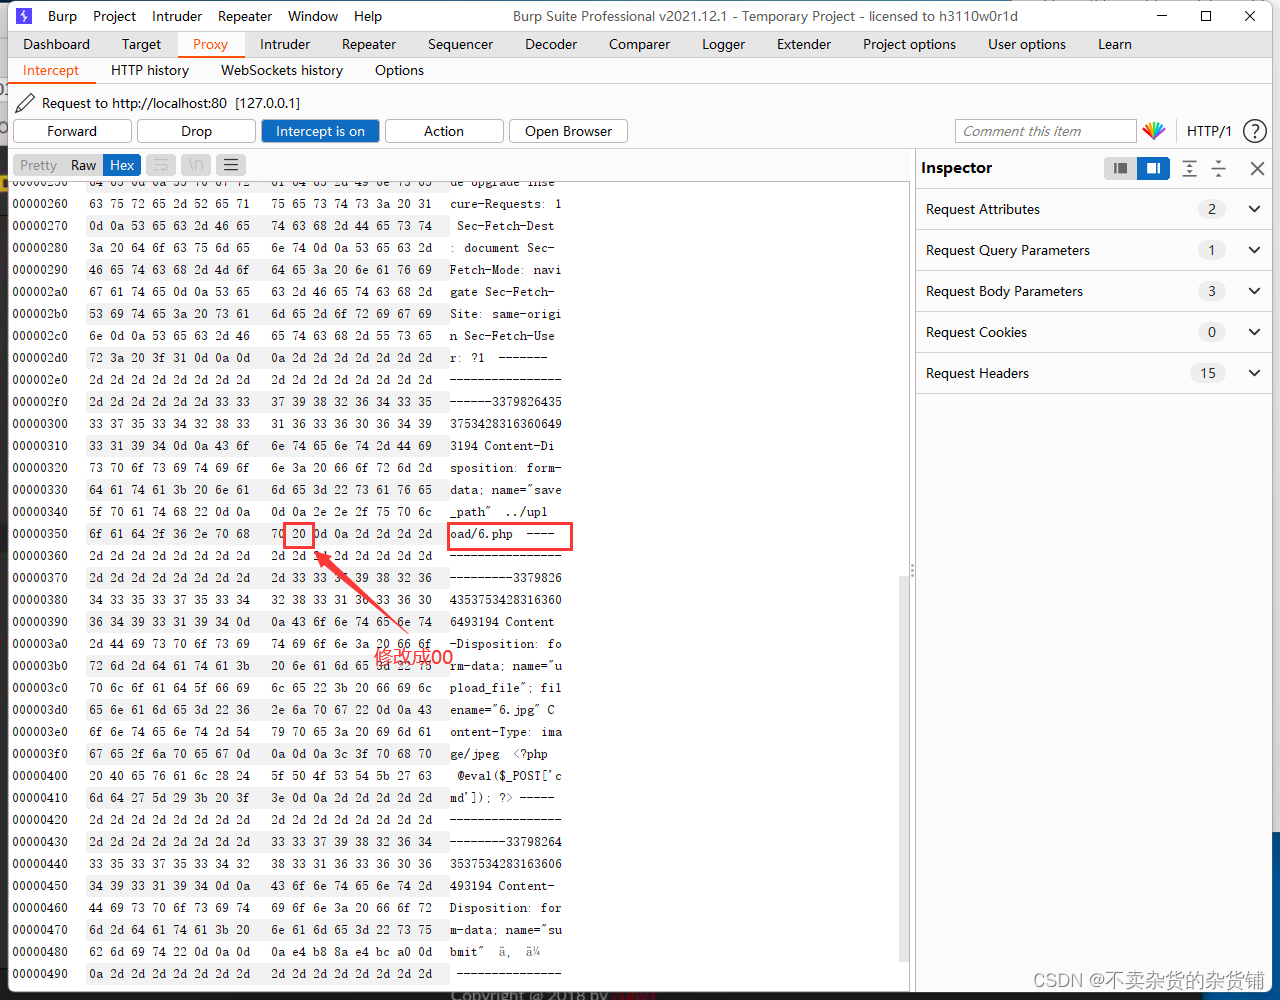This screenshot has width=1280, height=1000.
Task: Switch to the Dashboard tab
Action: click(x=57, y=44)
